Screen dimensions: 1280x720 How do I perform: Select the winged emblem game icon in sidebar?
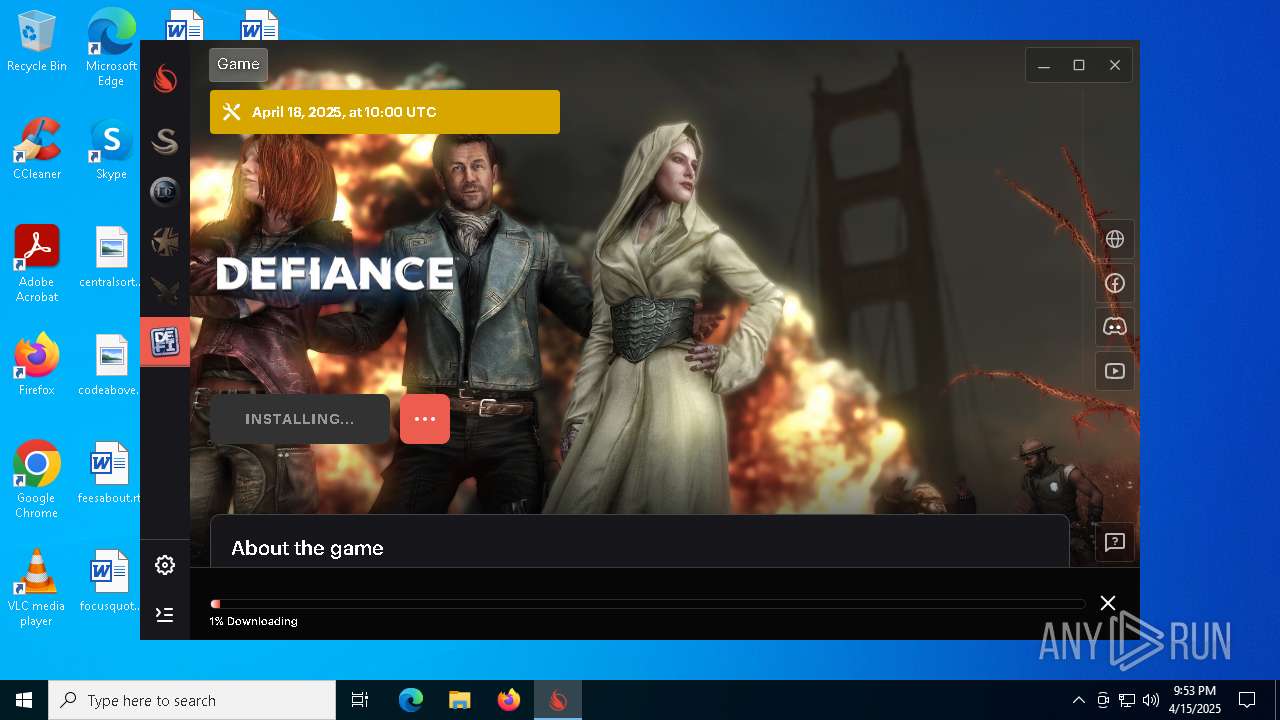pos(165,291)
